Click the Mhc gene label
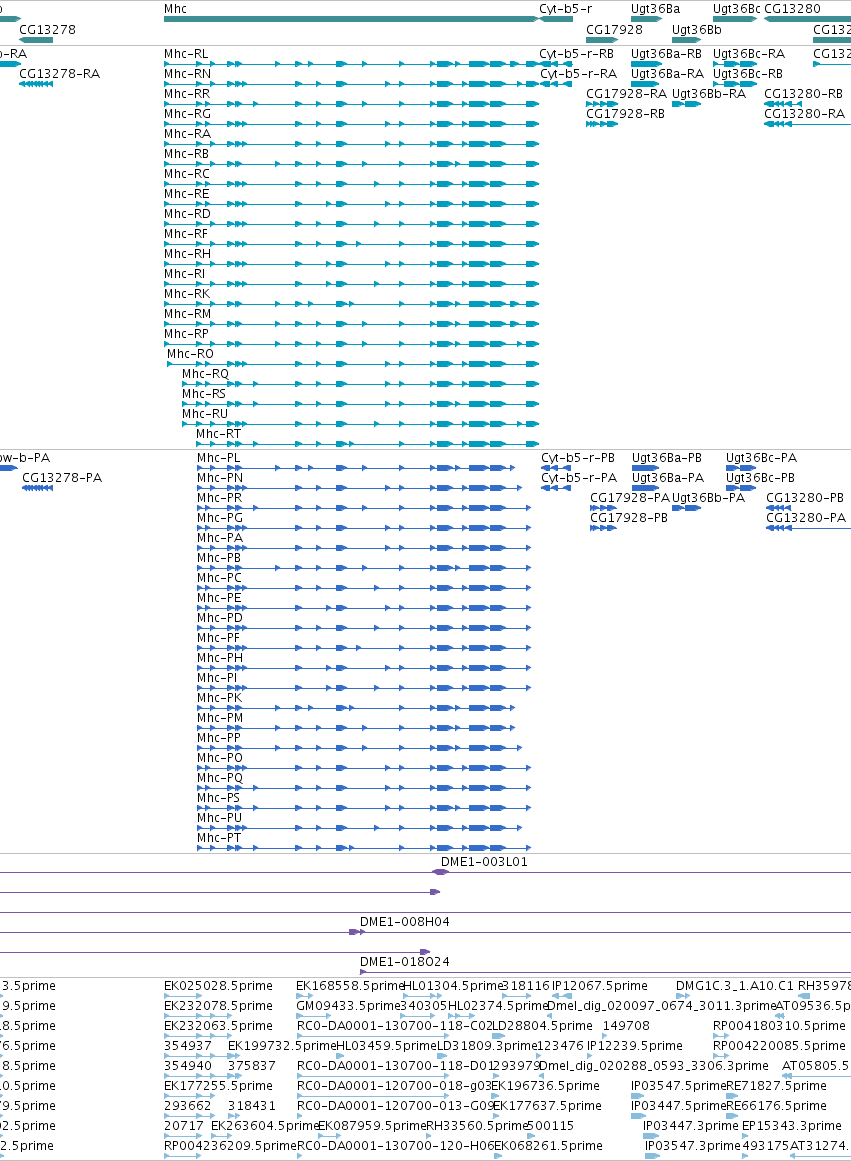 click(176, 9)
